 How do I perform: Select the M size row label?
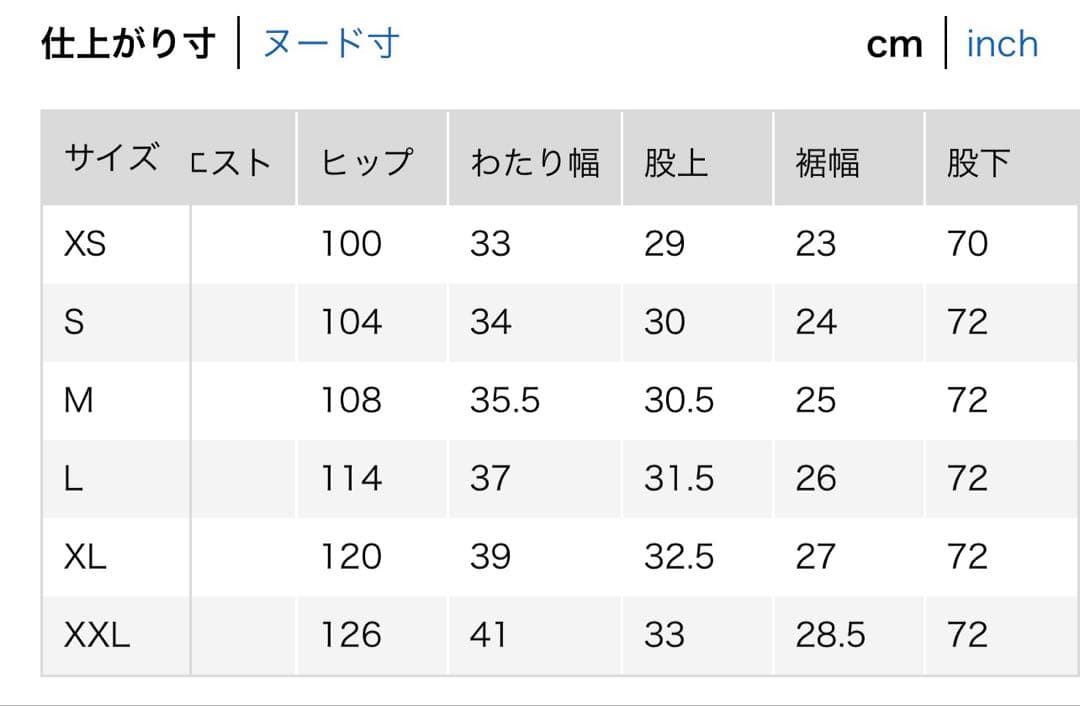click(x=78, y=400)
